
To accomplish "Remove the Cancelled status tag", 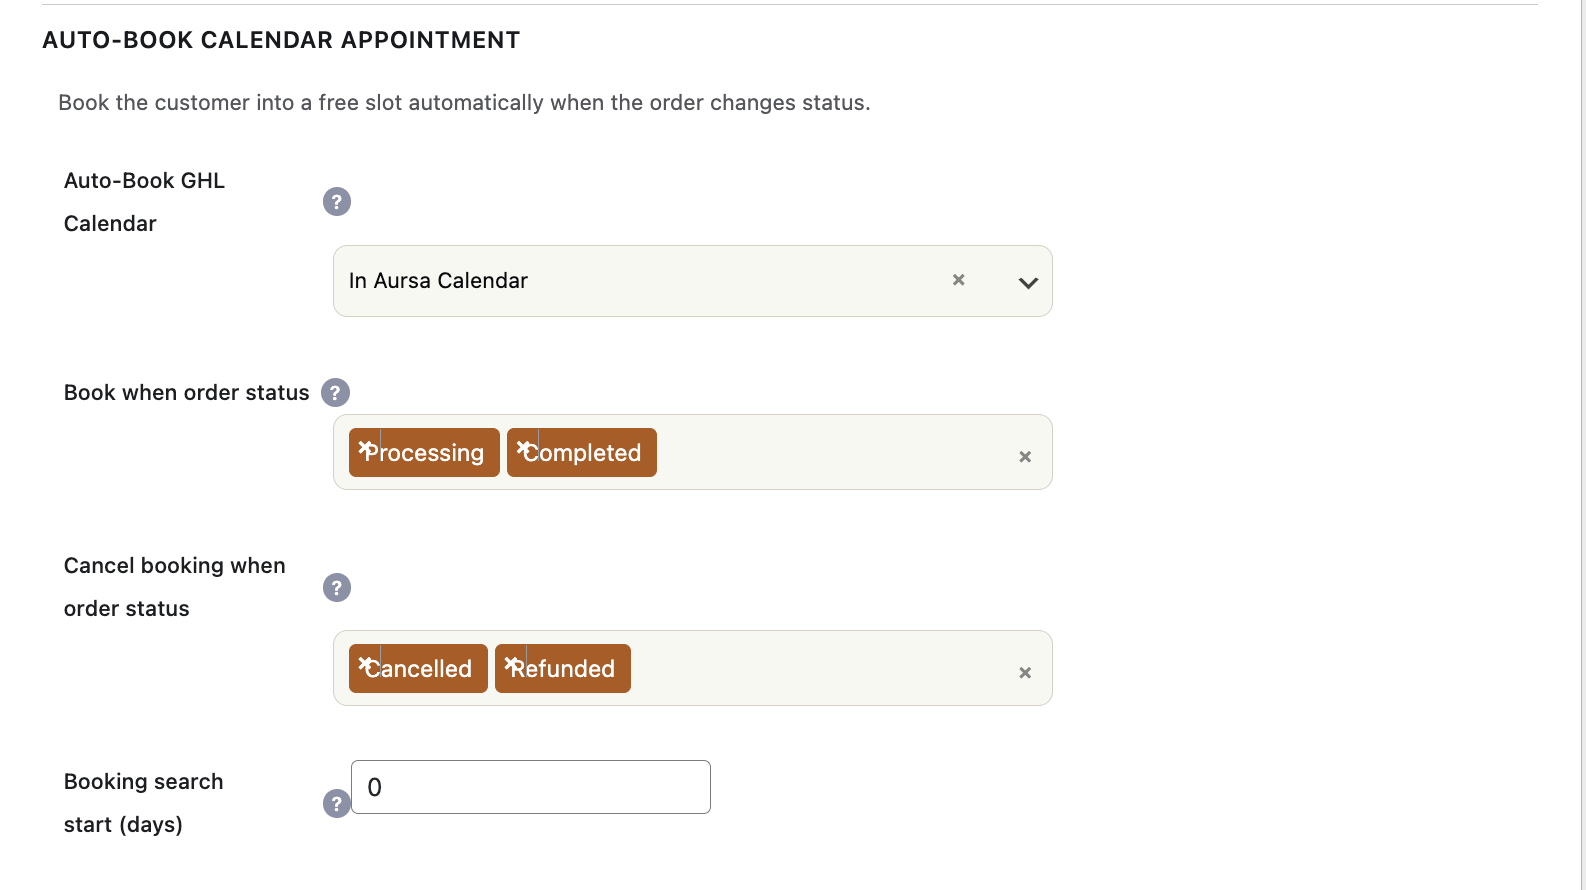I will (365, 664).
